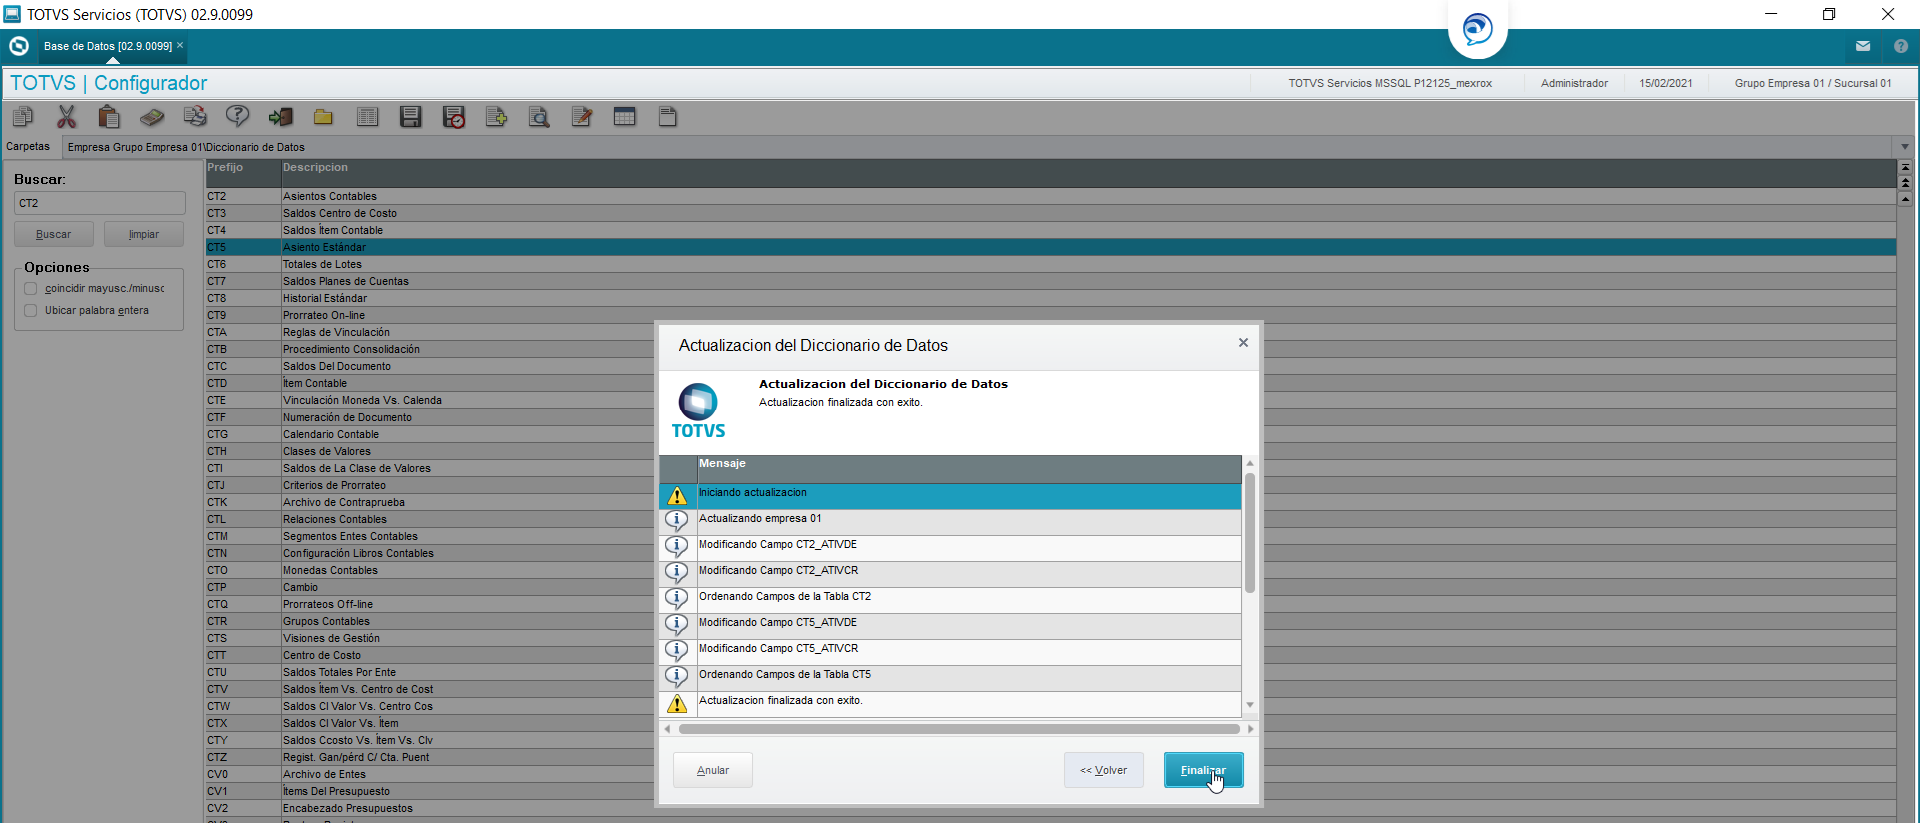
Task: Click the Buscar button
Action: (54, 234)
